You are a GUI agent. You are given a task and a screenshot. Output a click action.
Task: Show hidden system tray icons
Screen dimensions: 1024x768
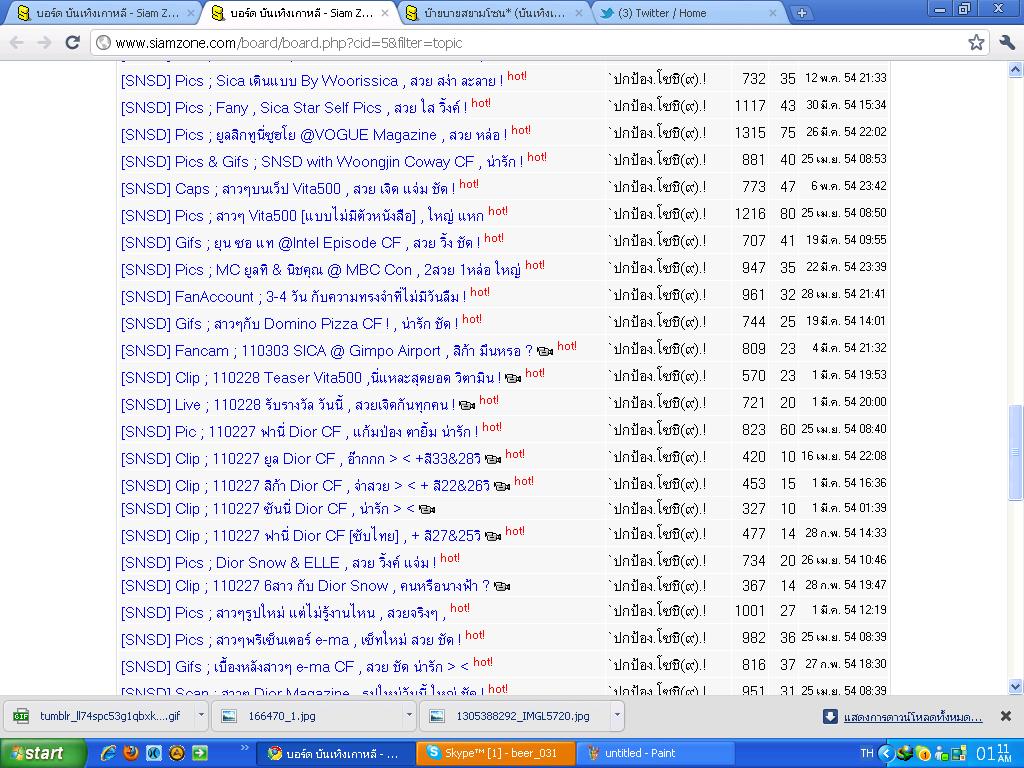886,754
